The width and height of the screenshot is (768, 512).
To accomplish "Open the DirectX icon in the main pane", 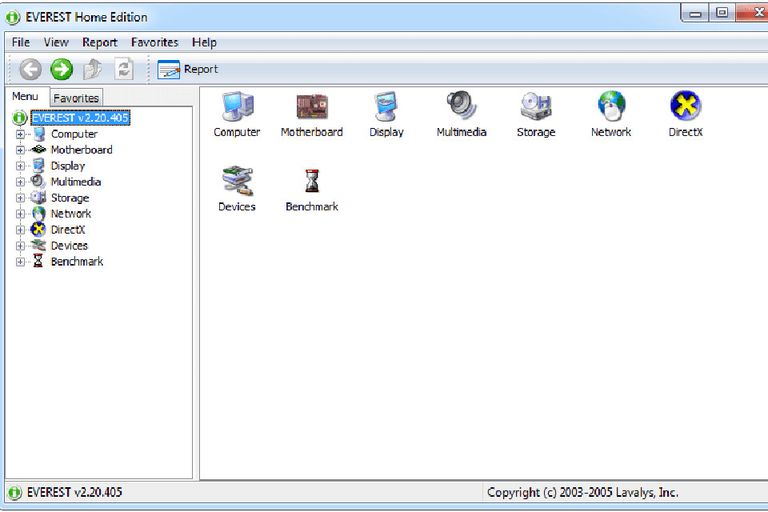I will pos(685,105).
